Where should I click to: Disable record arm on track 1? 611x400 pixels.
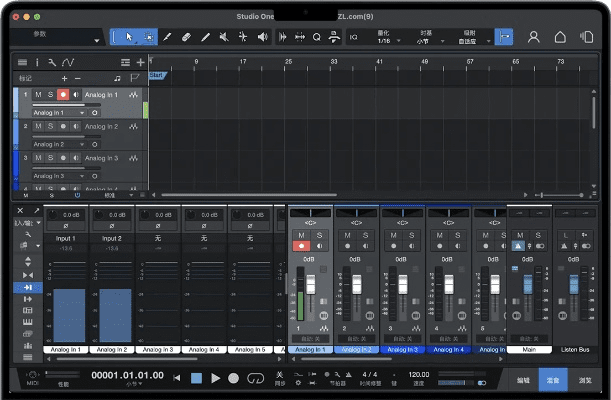coord(63,95)
